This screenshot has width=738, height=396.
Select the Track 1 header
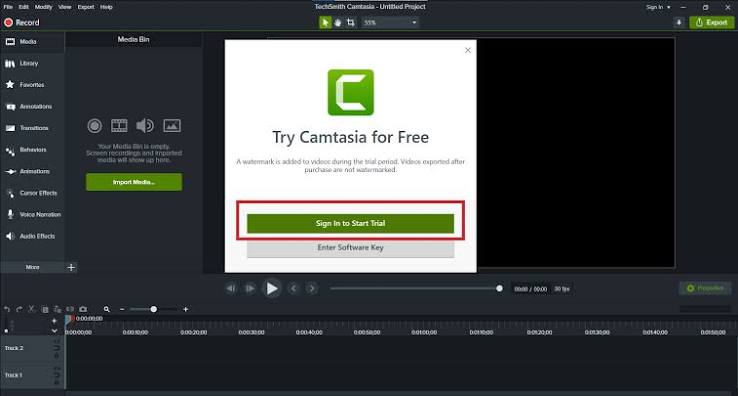(32, 375)
